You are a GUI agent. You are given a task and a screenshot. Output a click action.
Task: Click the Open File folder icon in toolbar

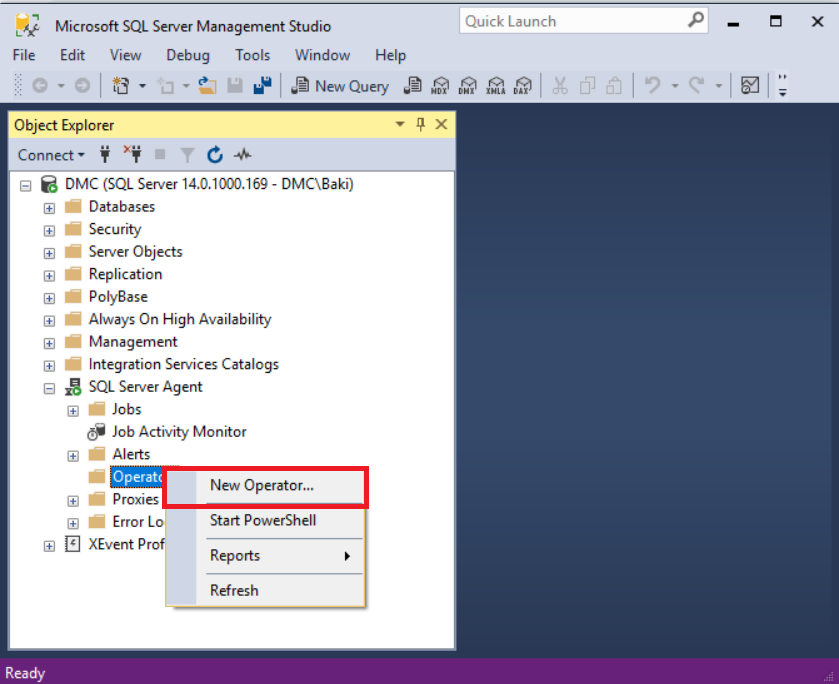pyautogui.click(x=207, y=86)
